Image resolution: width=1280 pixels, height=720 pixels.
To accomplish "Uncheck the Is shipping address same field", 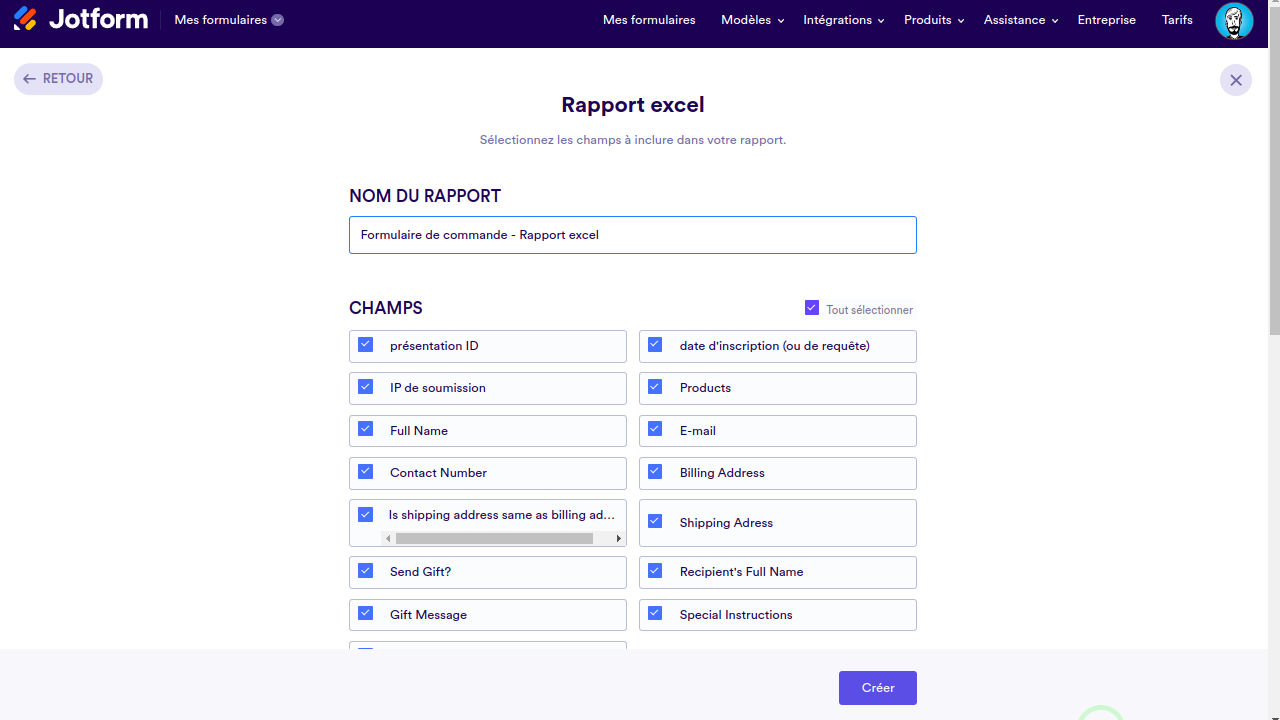I will click(x=366, y=515).
